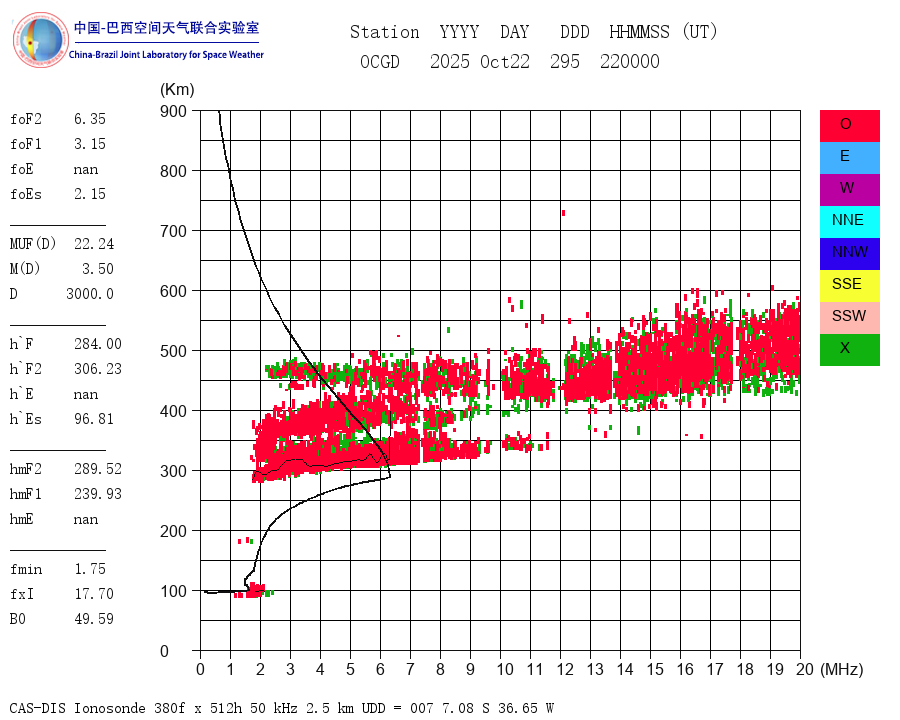Click the 100 km y-axis tick label
Image resolution: width=900 pixels, height=720 pixels.
(x=173, y=591)
